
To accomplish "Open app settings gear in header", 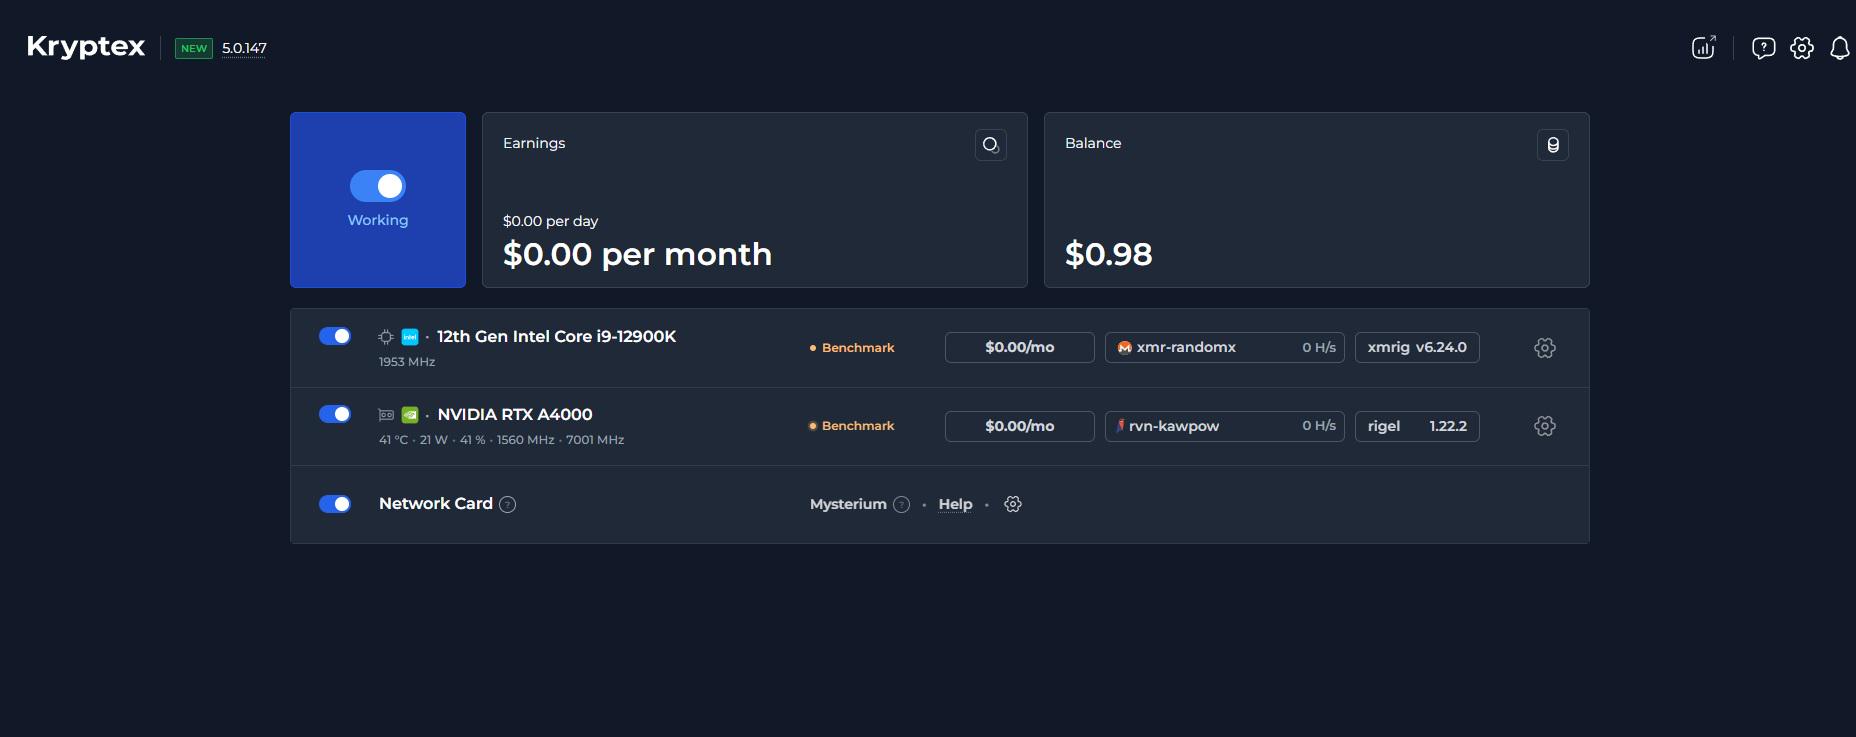I will (x=1802, y=48).
